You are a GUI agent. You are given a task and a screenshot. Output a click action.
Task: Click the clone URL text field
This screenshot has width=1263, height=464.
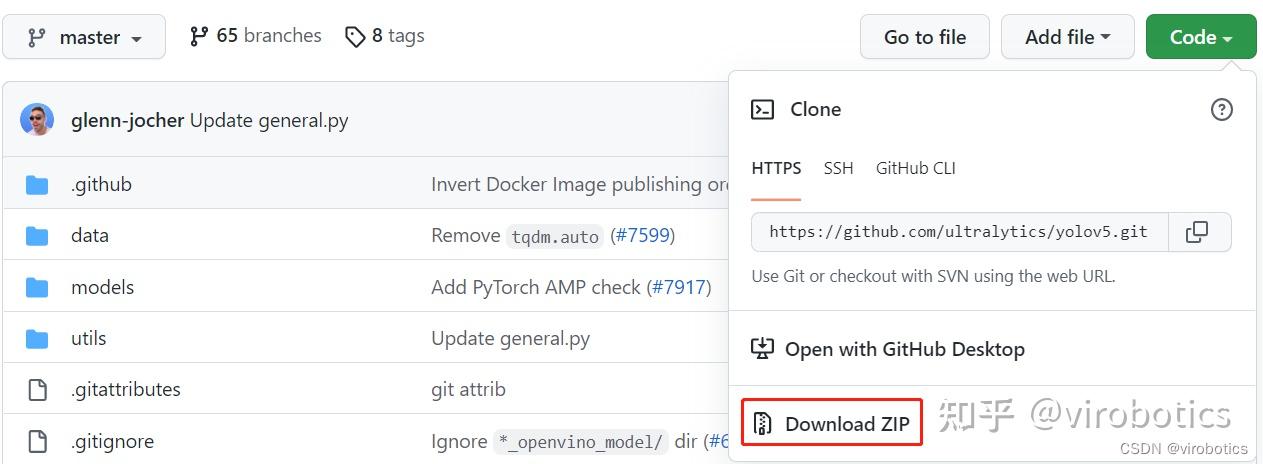coord(957,232)
